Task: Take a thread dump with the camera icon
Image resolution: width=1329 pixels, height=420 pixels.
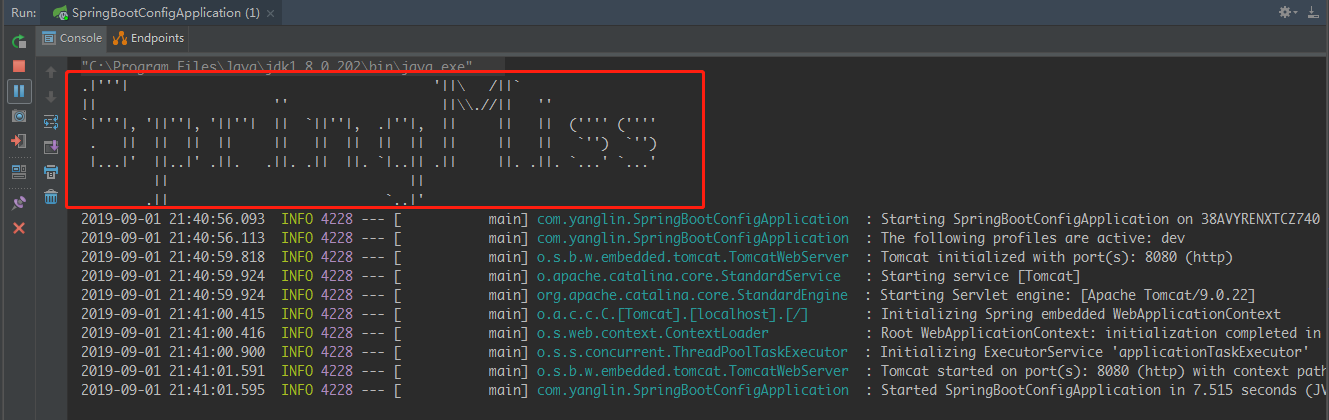Action: pyautogui.click(x=18, y=116)
